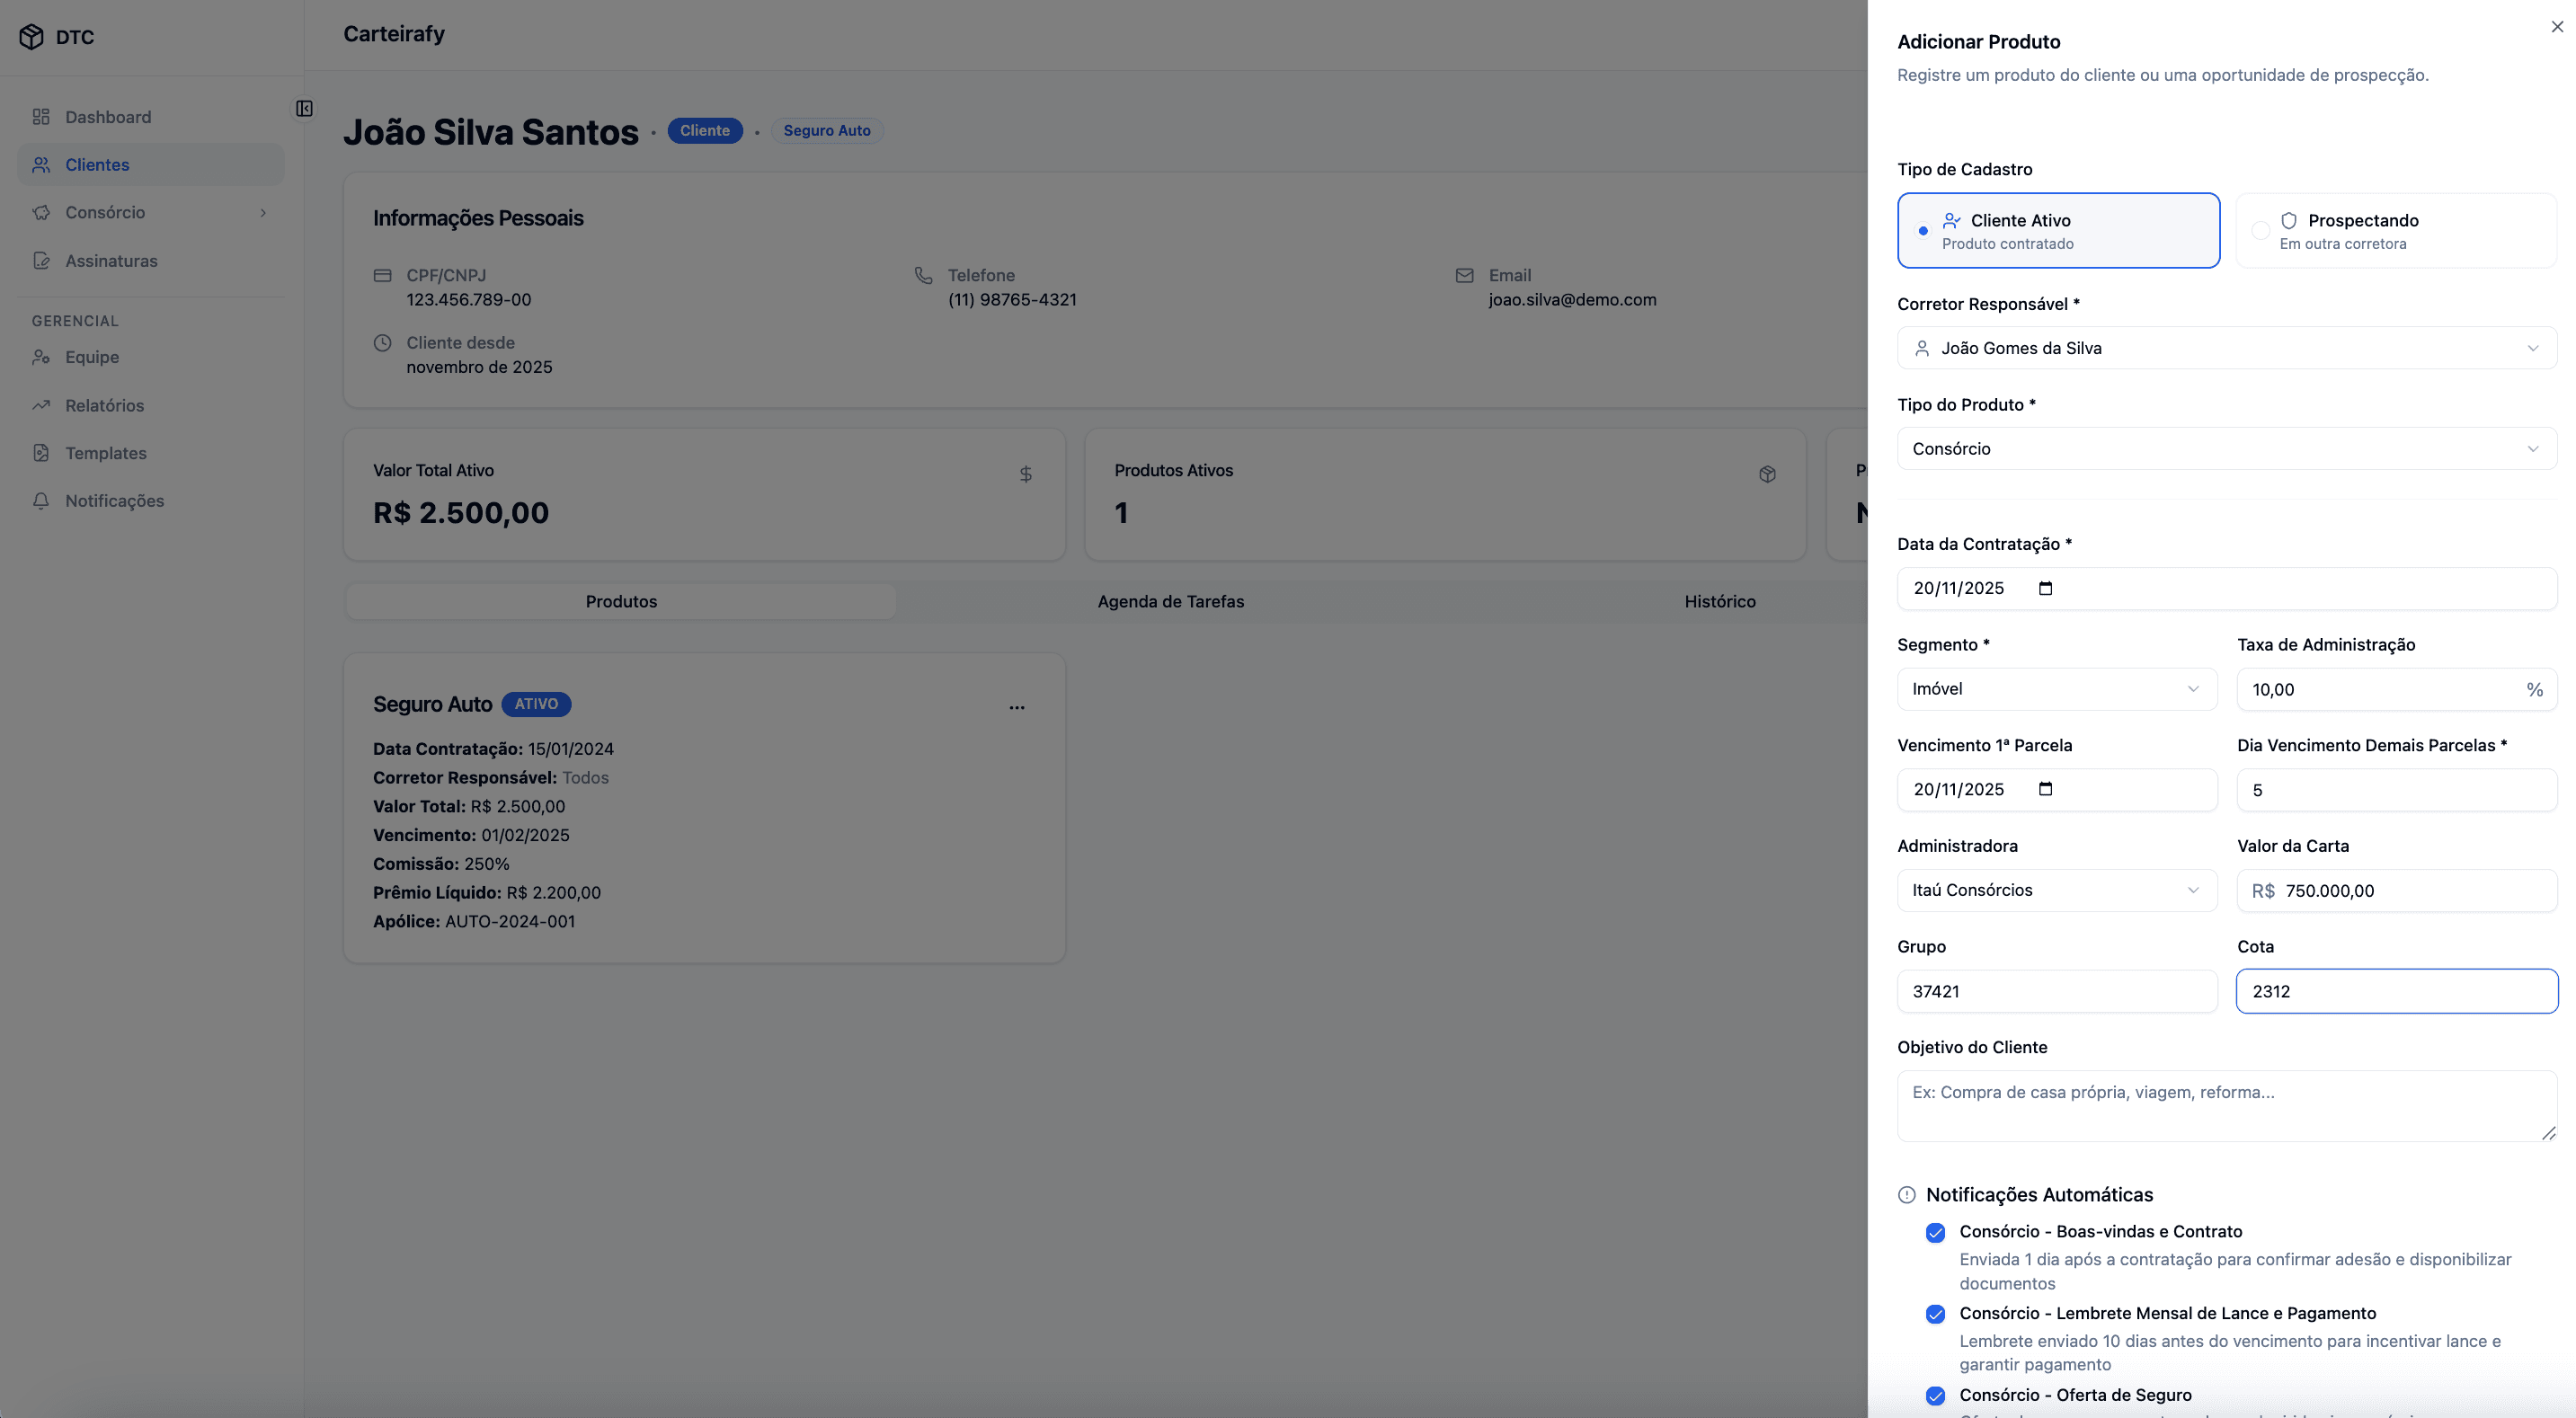The image size is (2576, 1418).
Task: Open the Tipo do Produto dropdown
Action: [x=2226, y=449]
